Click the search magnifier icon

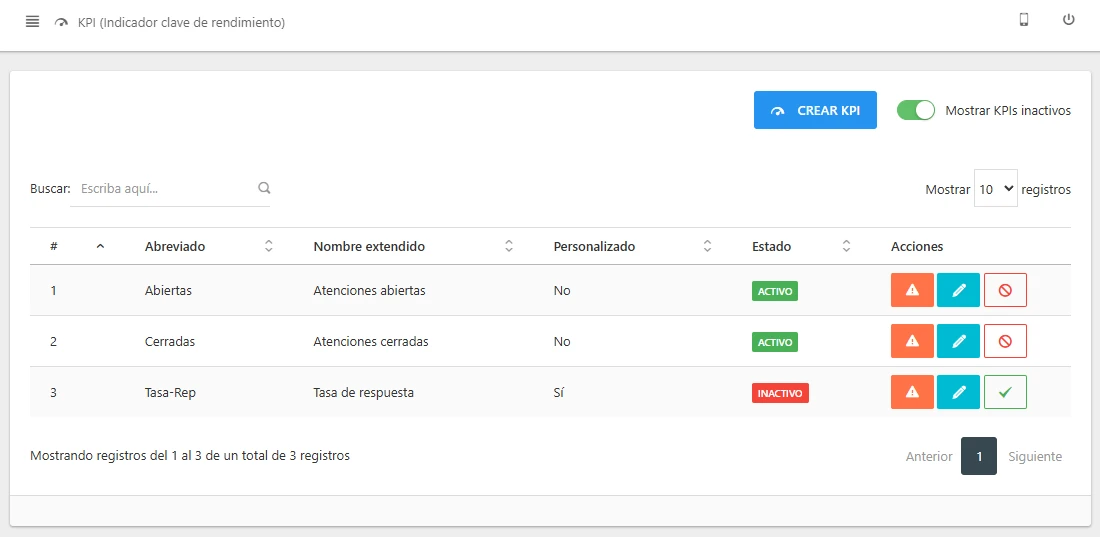264,188
